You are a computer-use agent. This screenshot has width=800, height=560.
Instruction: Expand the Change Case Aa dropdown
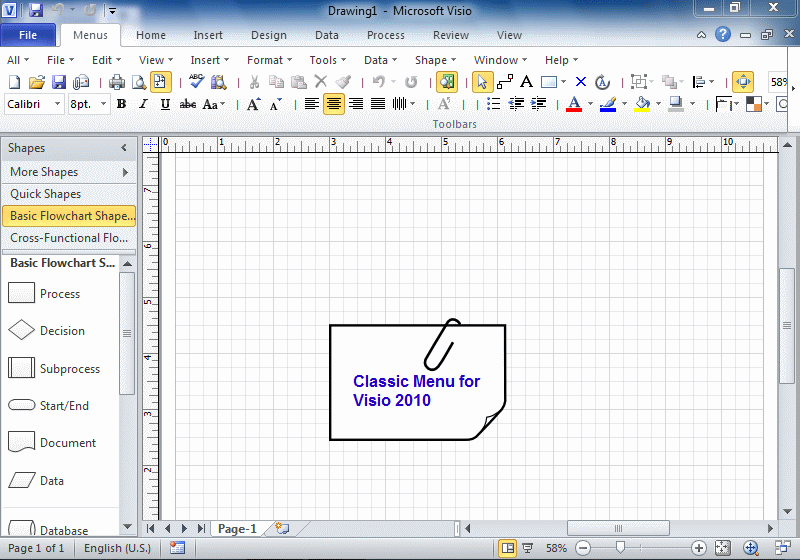click(x=223, y=105)
